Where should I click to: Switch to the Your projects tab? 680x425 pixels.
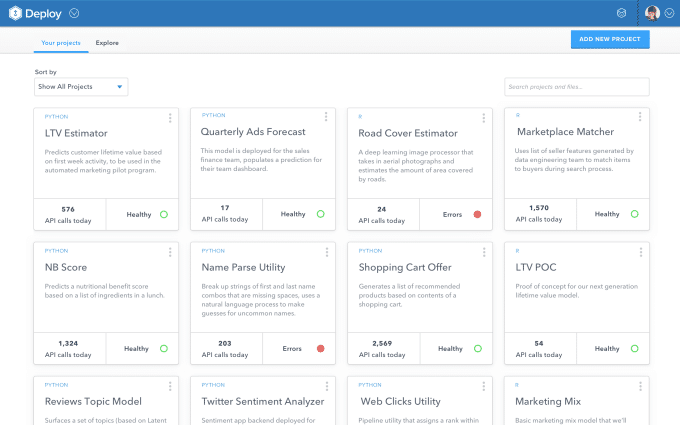[x=61, y=43]
